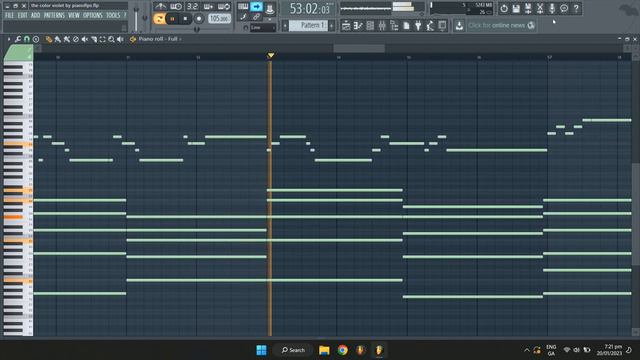
Task: Click the one-click audio recording microphone
Action: coord(552,8)
